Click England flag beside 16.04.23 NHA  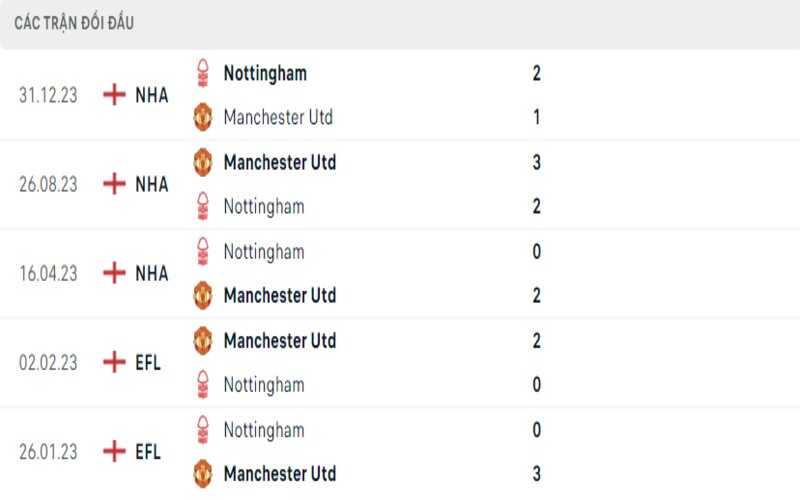(114, 273)
